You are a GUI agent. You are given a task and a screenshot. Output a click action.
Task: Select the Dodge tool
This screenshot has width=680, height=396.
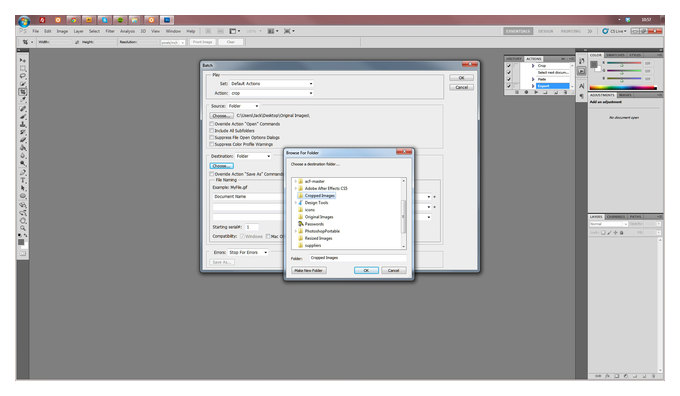point(23,164)
